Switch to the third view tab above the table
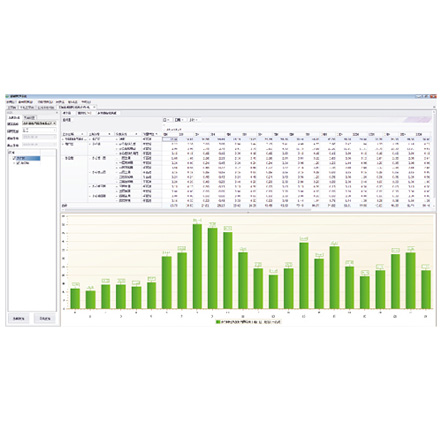444x436 pixels. 107,113
